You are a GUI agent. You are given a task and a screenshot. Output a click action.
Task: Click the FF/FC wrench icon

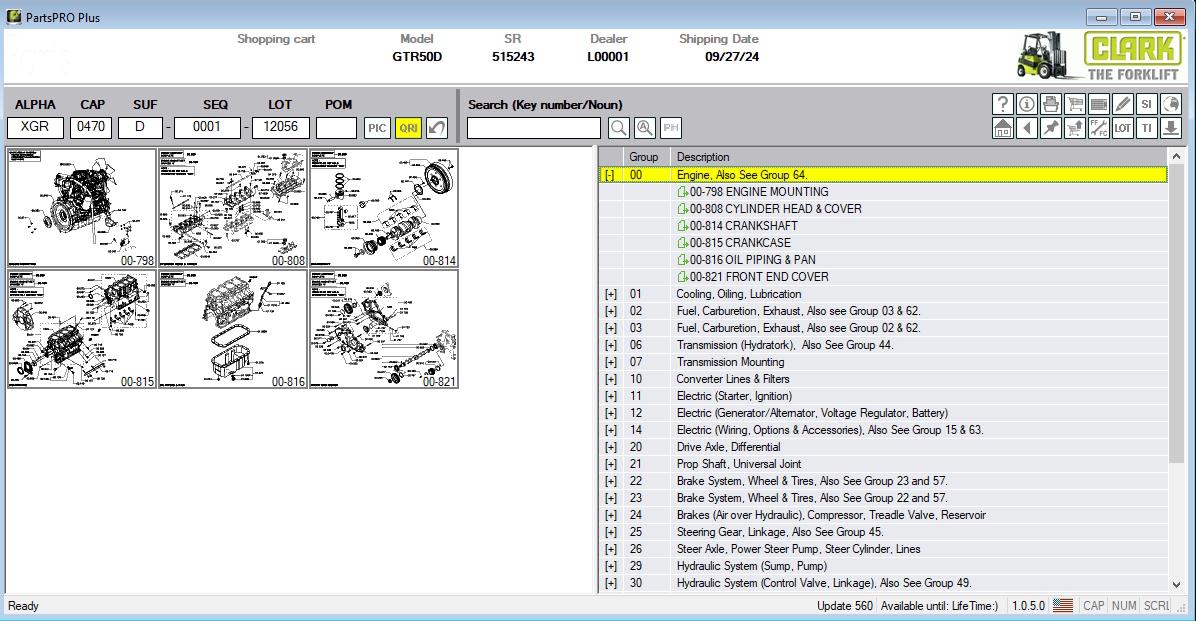(1098, 128)
